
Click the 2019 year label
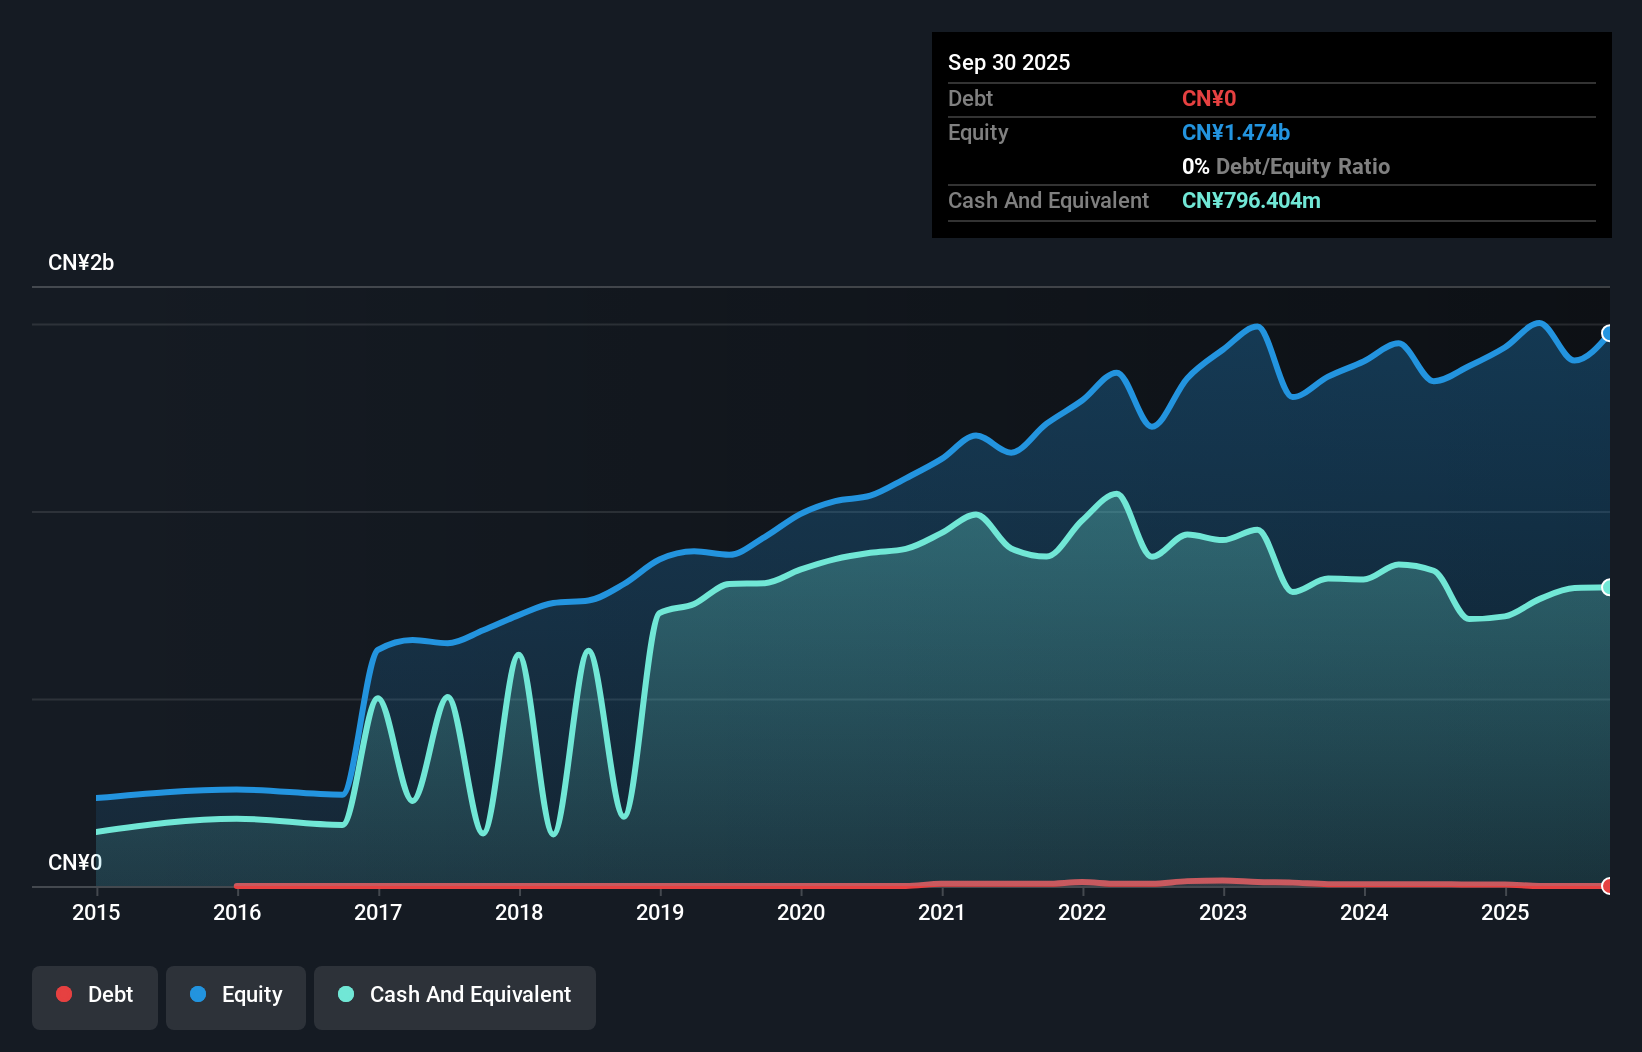pyautogui.click(x=660, y=912)
